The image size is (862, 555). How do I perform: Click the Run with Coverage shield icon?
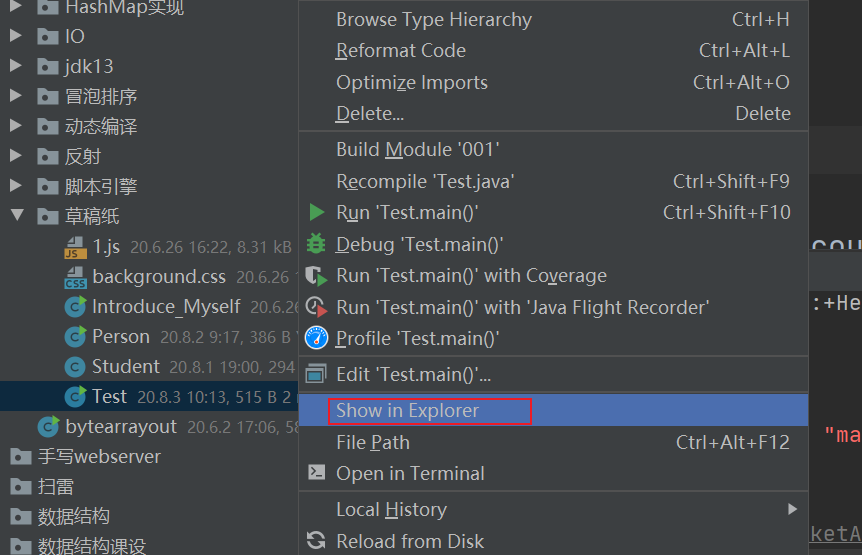[316, 275]
